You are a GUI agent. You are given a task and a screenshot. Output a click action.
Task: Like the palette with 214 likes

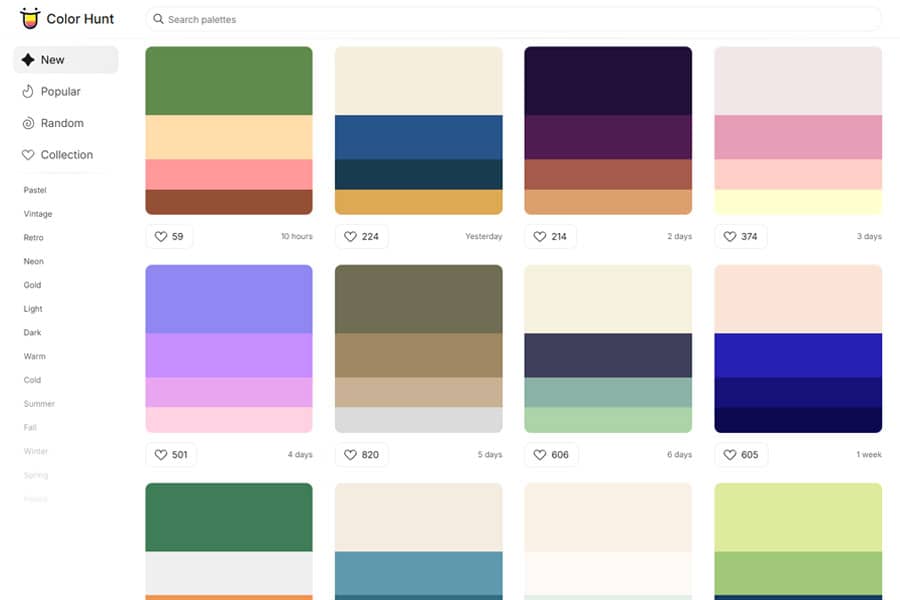click(x=550, y=237)
